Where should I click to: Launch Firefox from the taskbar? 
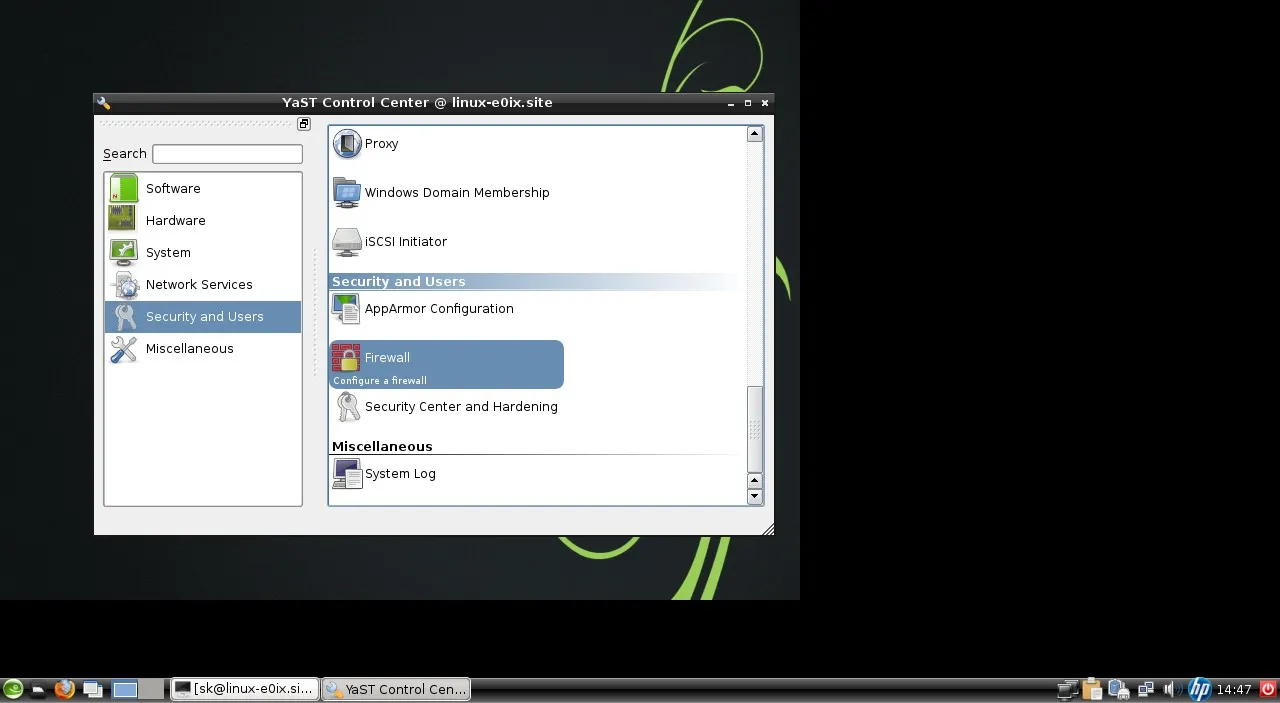click(x=65, y=689)
